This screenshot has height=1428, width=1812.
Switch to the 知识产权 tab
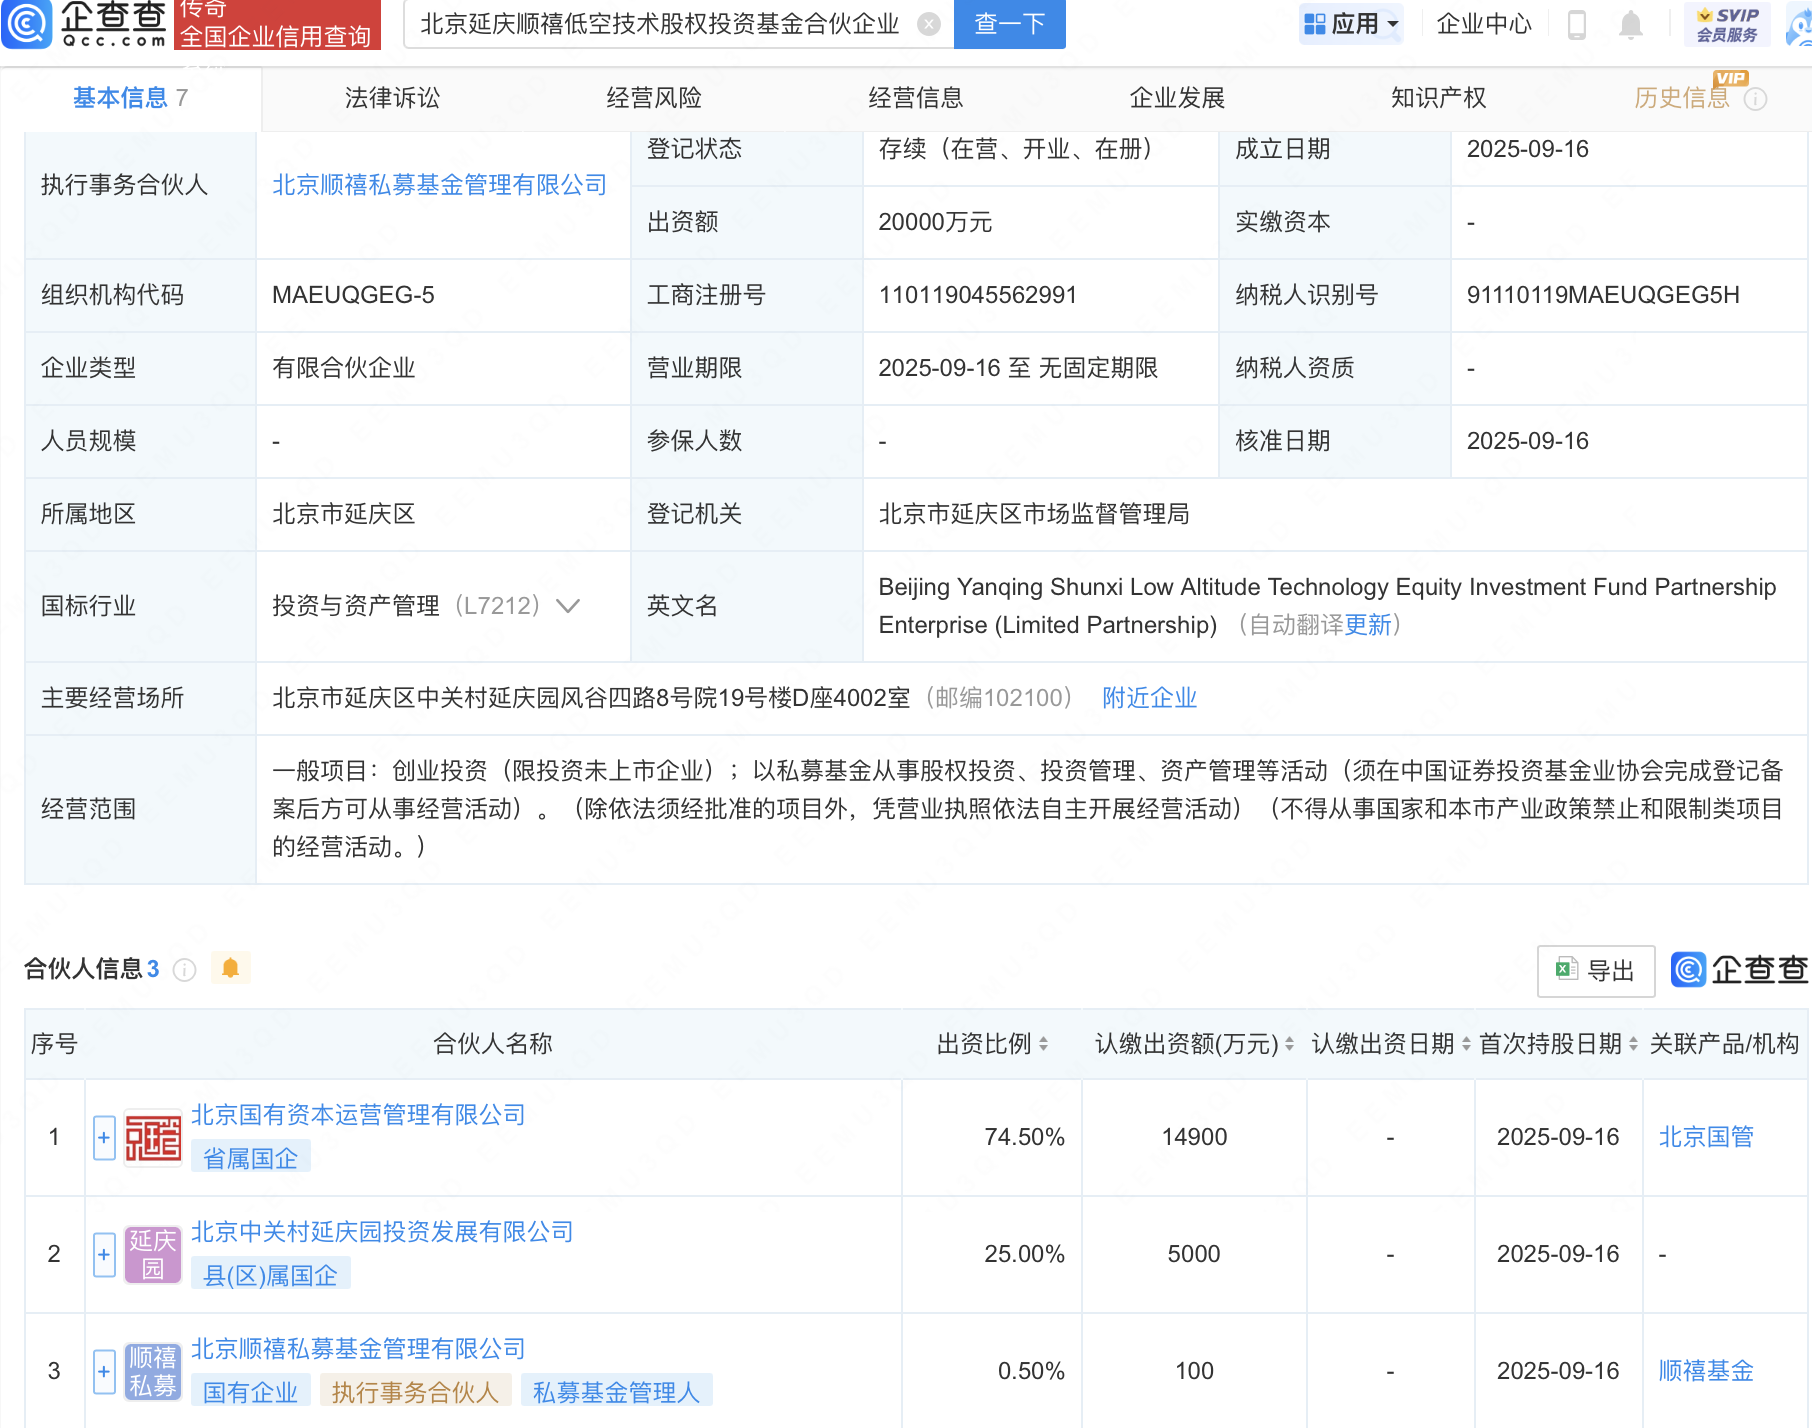click(x=1438, y=98)
